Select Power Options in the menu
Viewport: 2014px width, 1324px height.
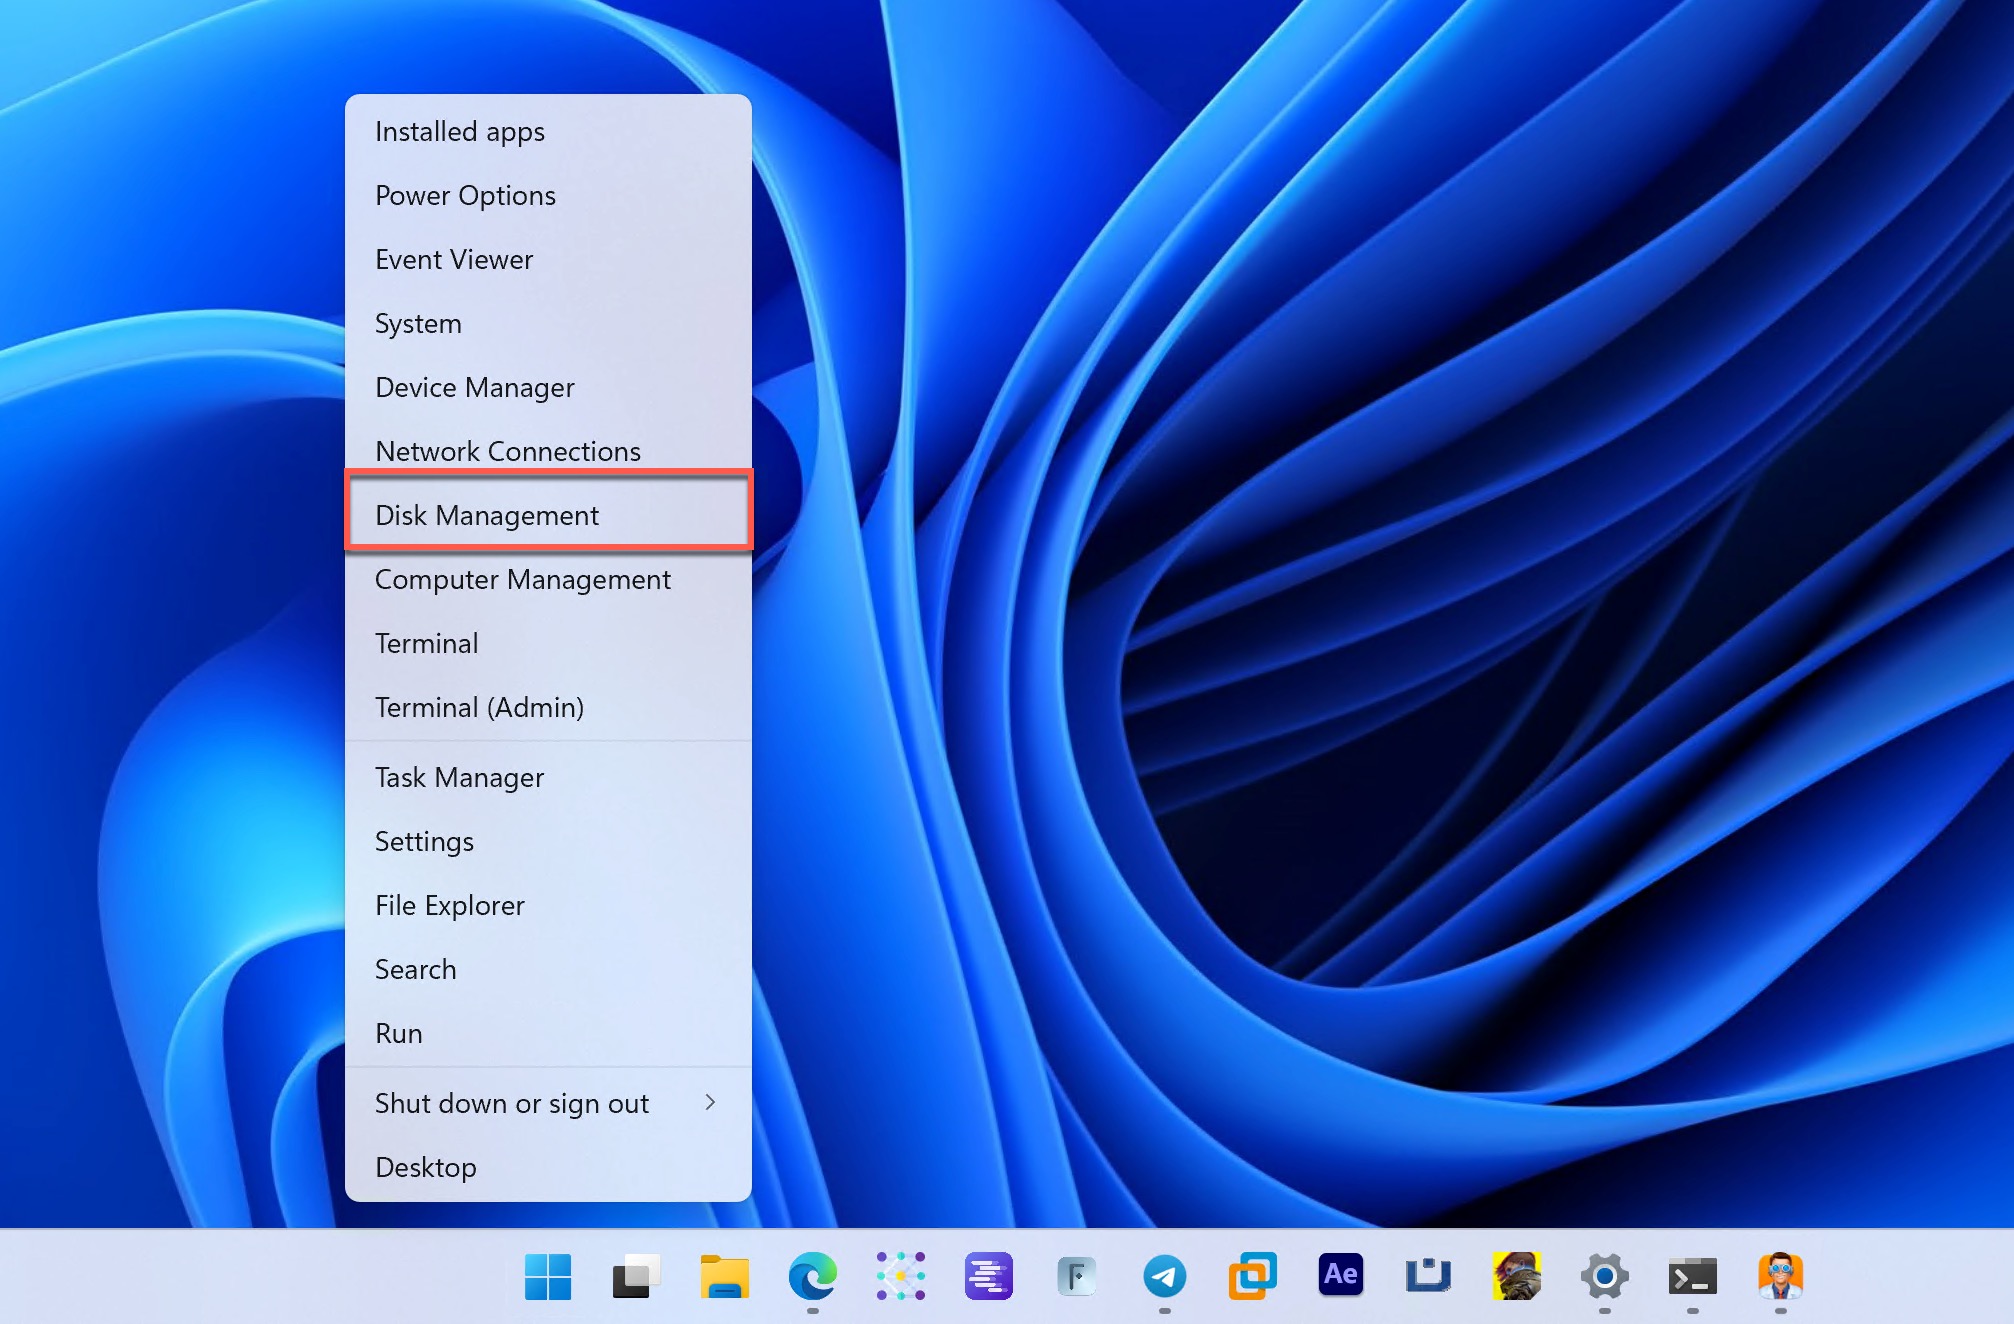548,196
